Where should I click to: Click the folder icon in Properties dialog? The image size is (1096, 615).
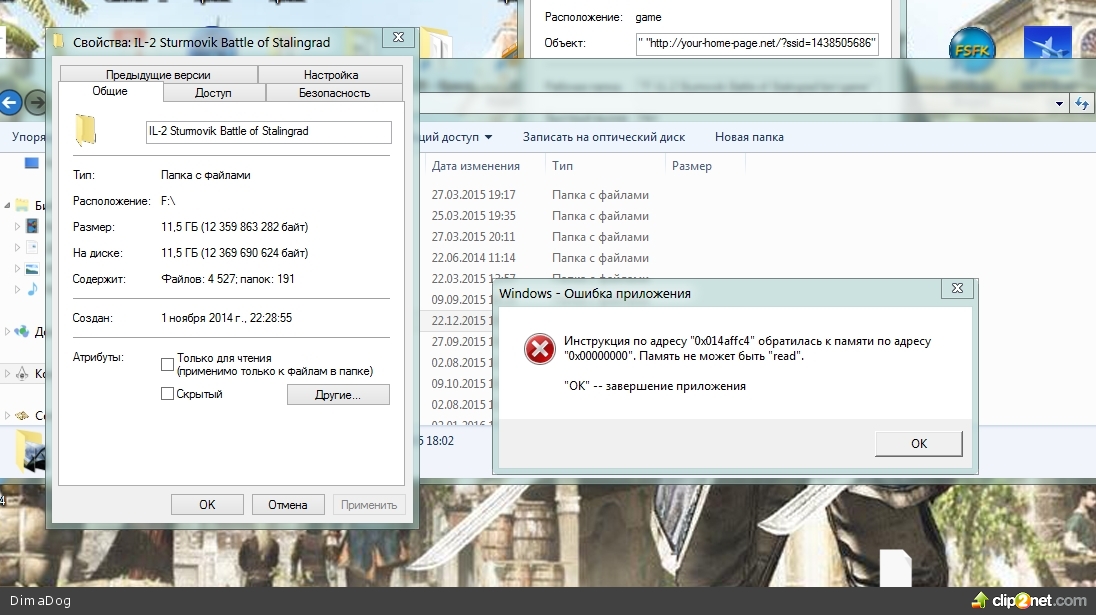(x=86, y=131)
